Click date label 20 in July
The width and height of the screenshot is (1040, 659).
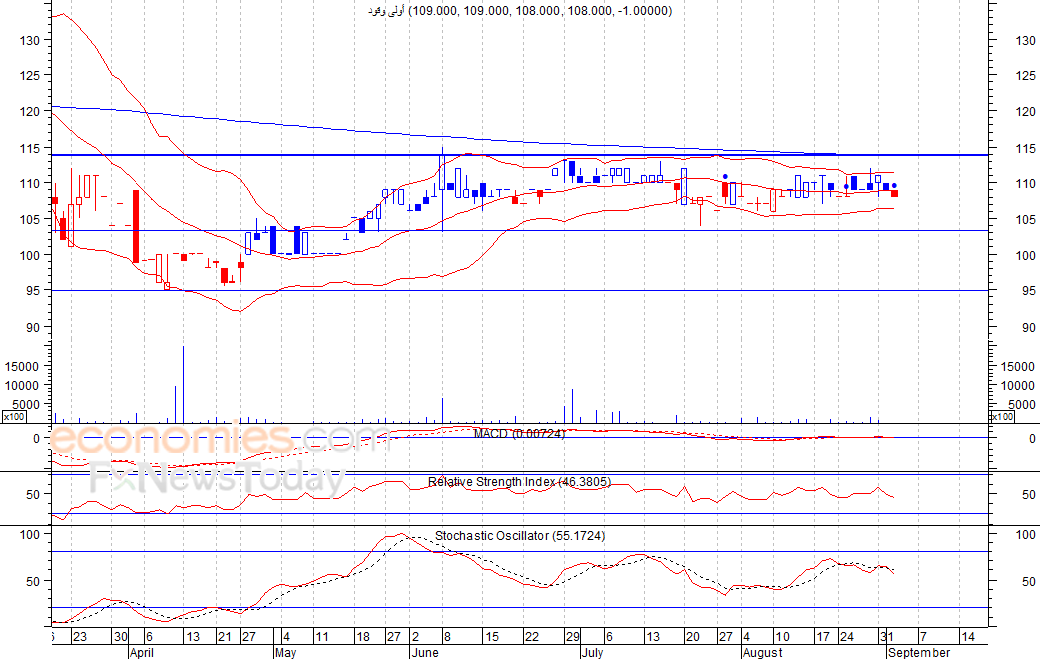(x=692, y=636)
